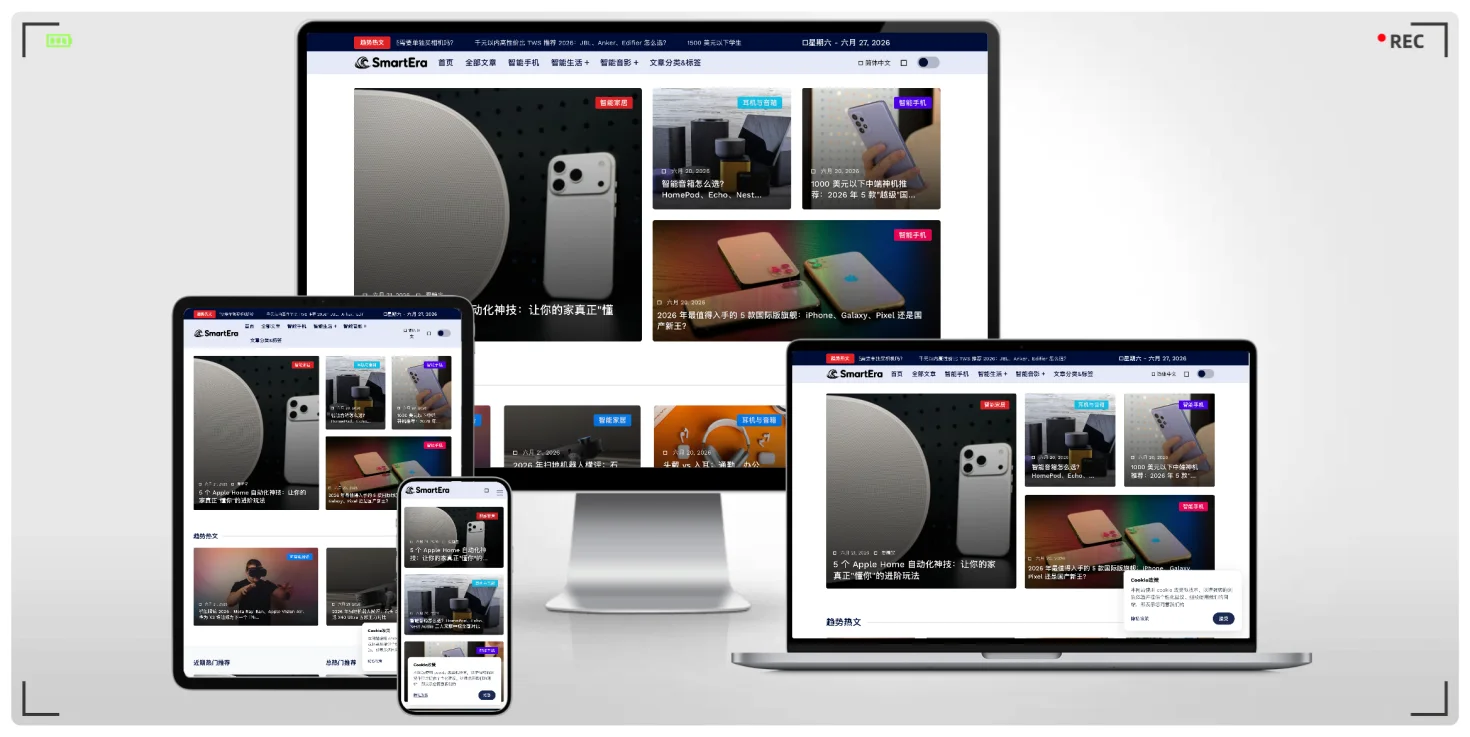1470x737 pixels.
Task: Toggle the dark mode switch on the laptop
Action: coord(1206,374)
